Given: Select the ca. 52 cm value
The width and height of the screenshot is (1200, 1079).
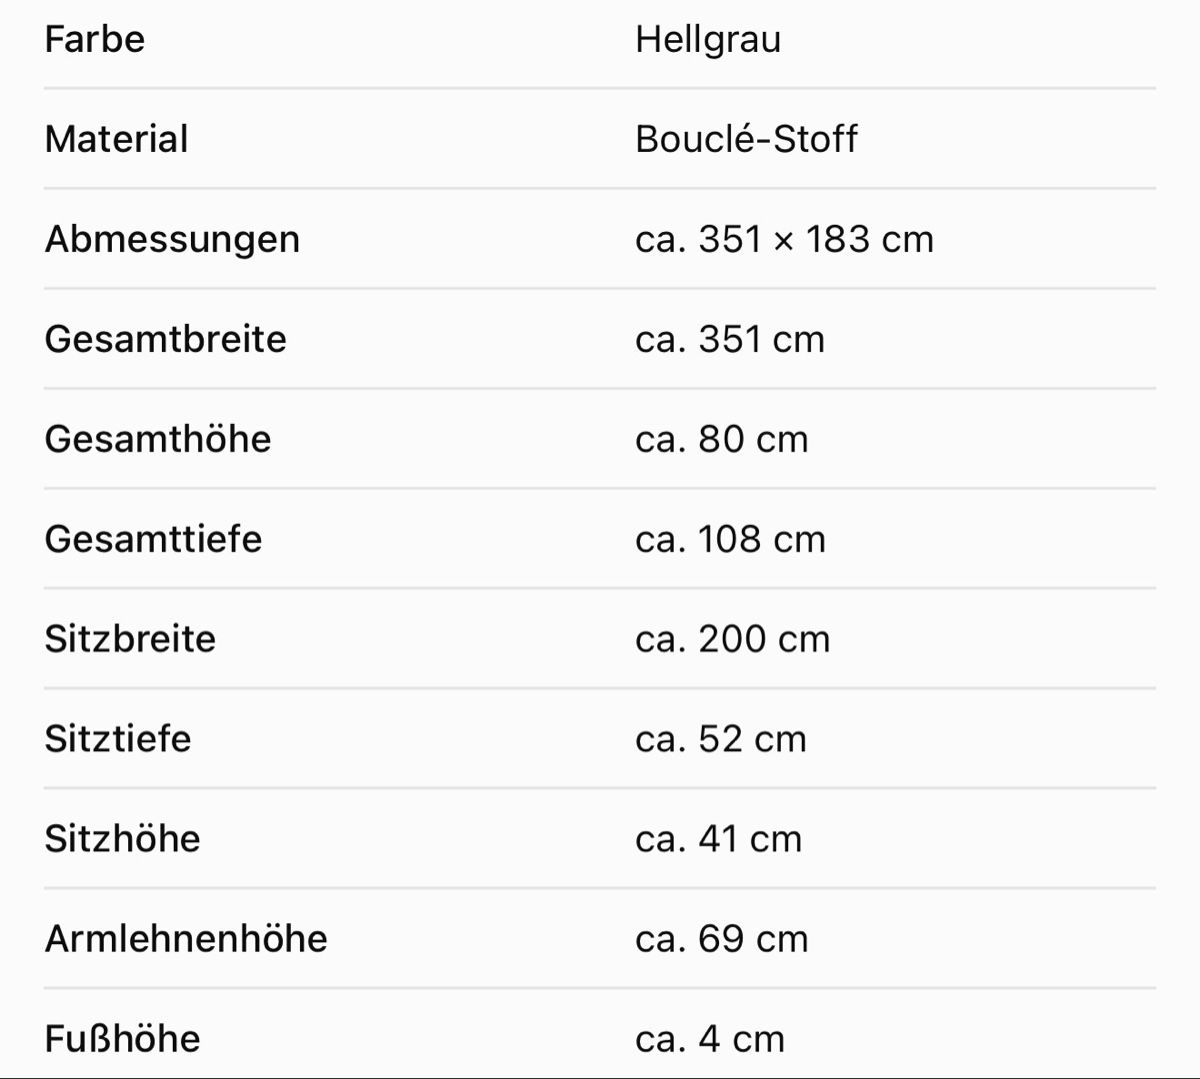Looking at the screenshot, I should (x=720, y=739).
